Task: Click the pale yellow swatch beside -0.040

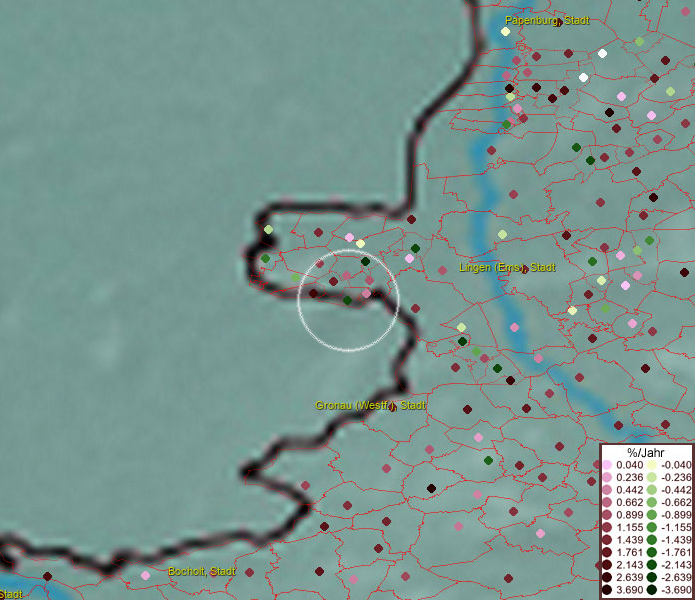Action: 652,465
